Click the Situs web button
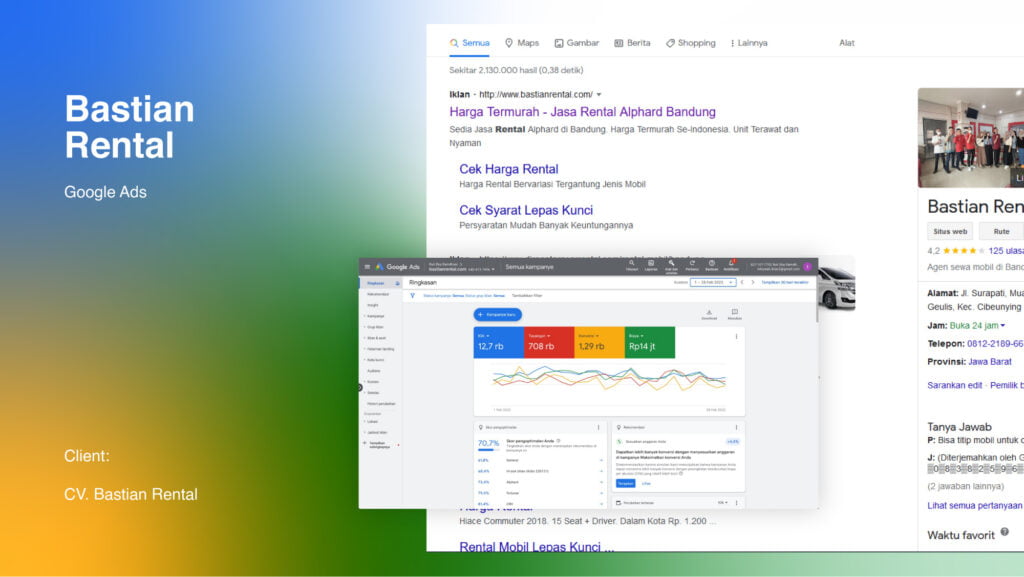This screenshot has height=577, width=1024. coord(948,231)
